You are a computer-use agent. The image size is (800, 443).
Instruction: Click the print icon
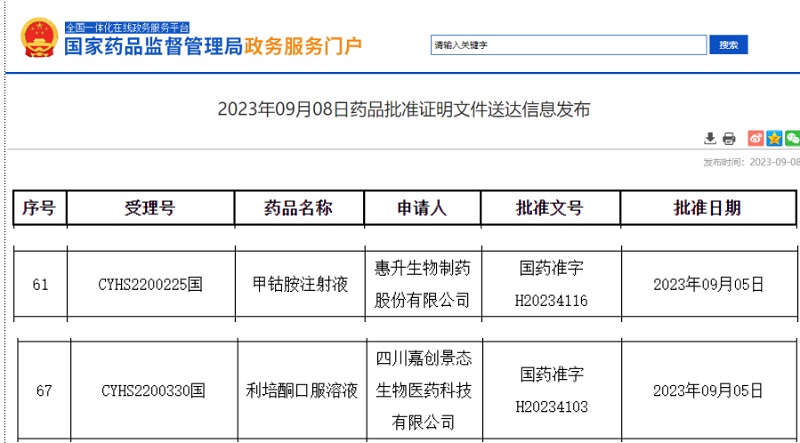click(x=729, y=138)
